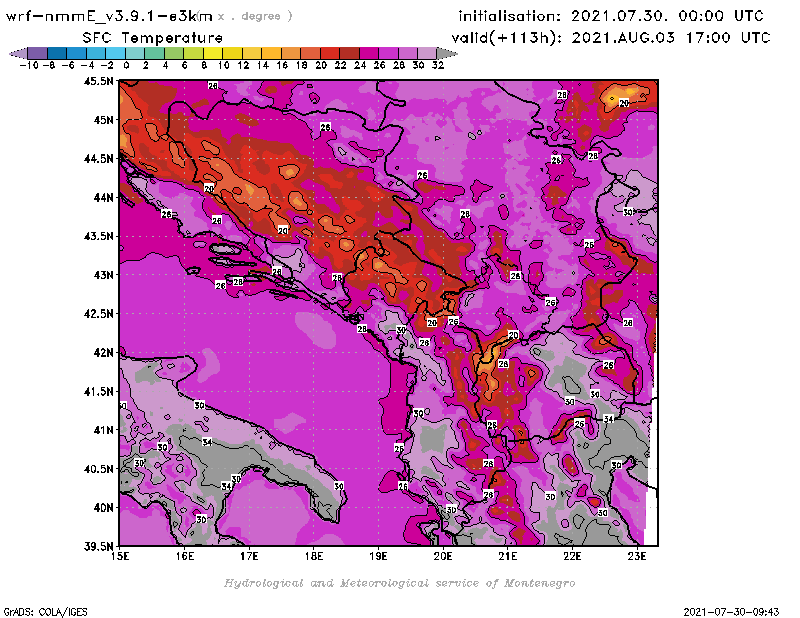Click the magenta swatch between 24 and 26

coord(369,53)
